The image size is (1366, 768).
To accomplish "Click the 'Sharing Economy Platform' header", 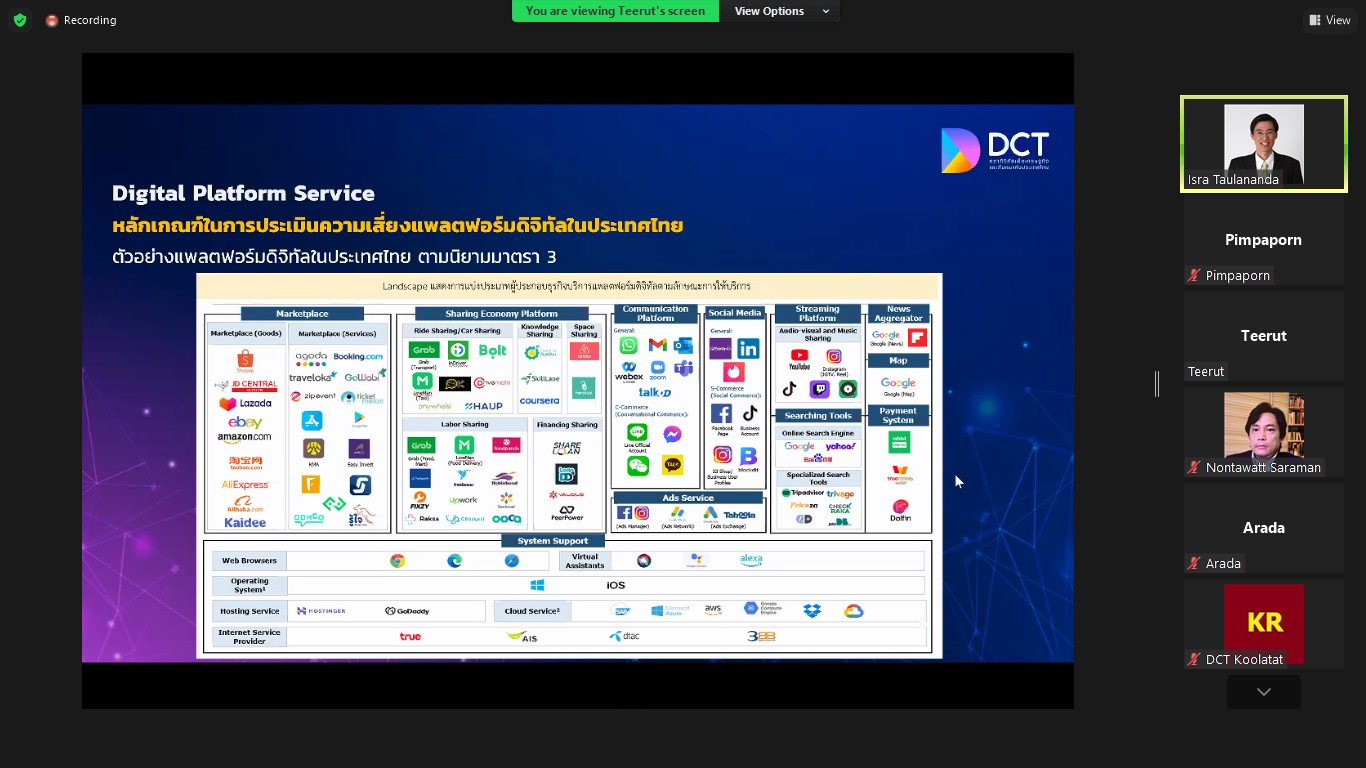I will tap(502, 314).
